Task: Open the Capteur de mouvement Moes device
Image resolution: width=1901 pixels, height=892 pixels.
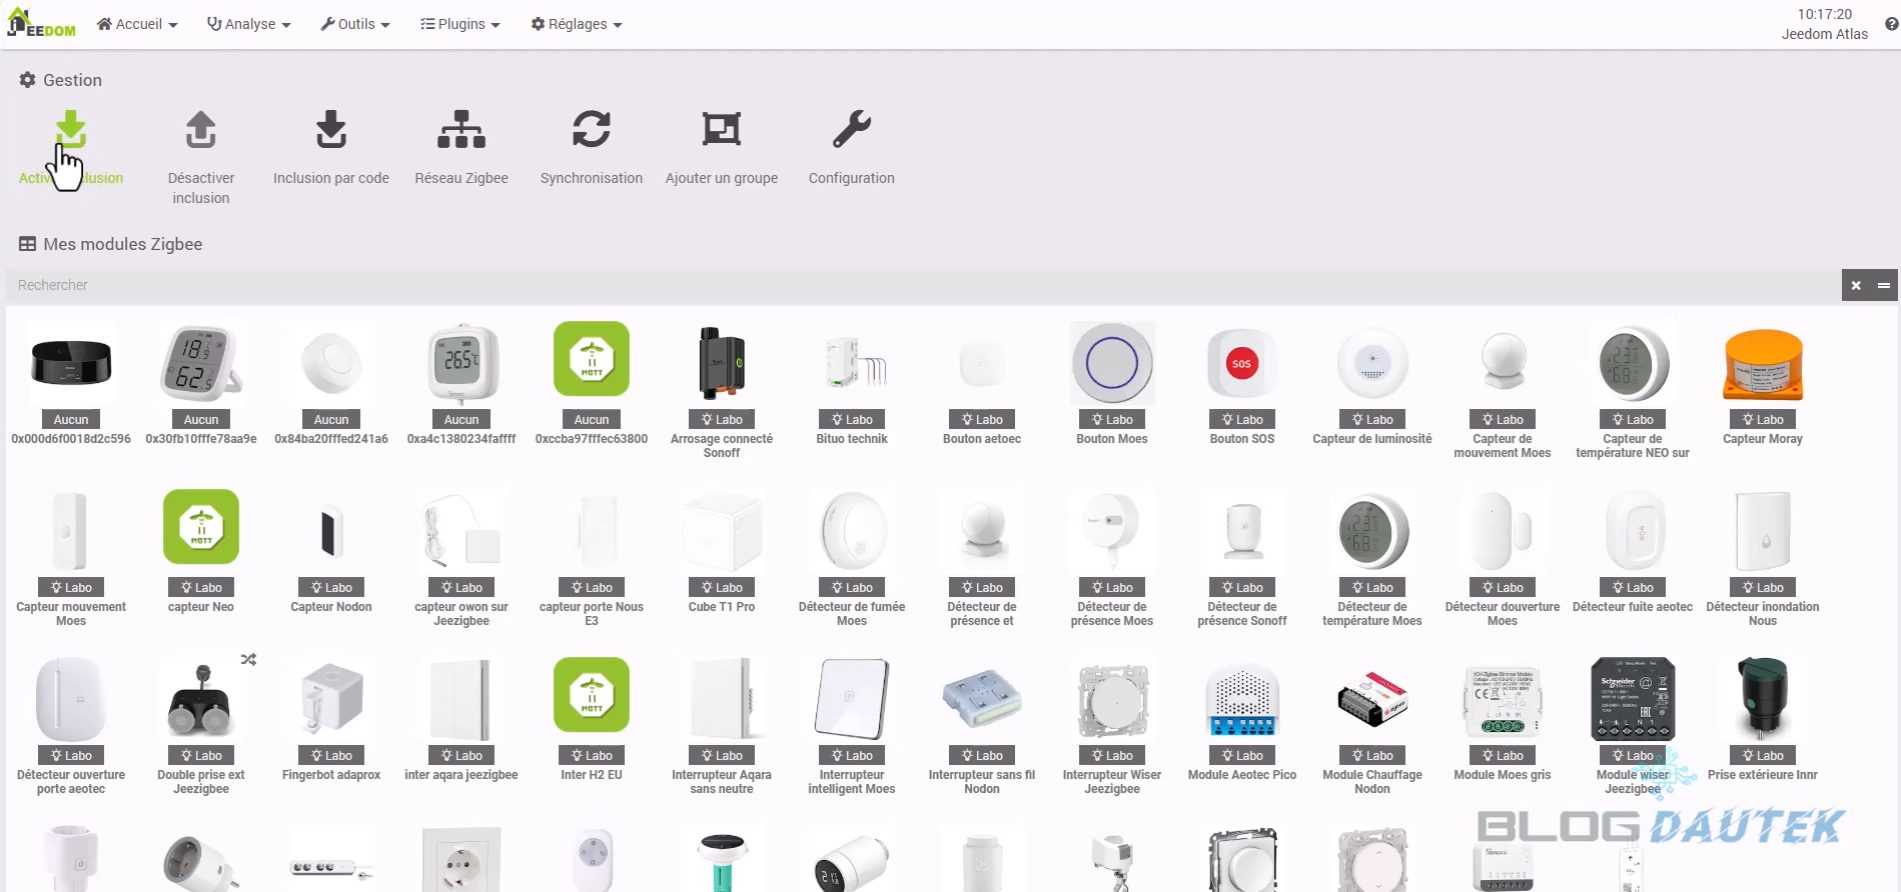Action: (1502, 390)
